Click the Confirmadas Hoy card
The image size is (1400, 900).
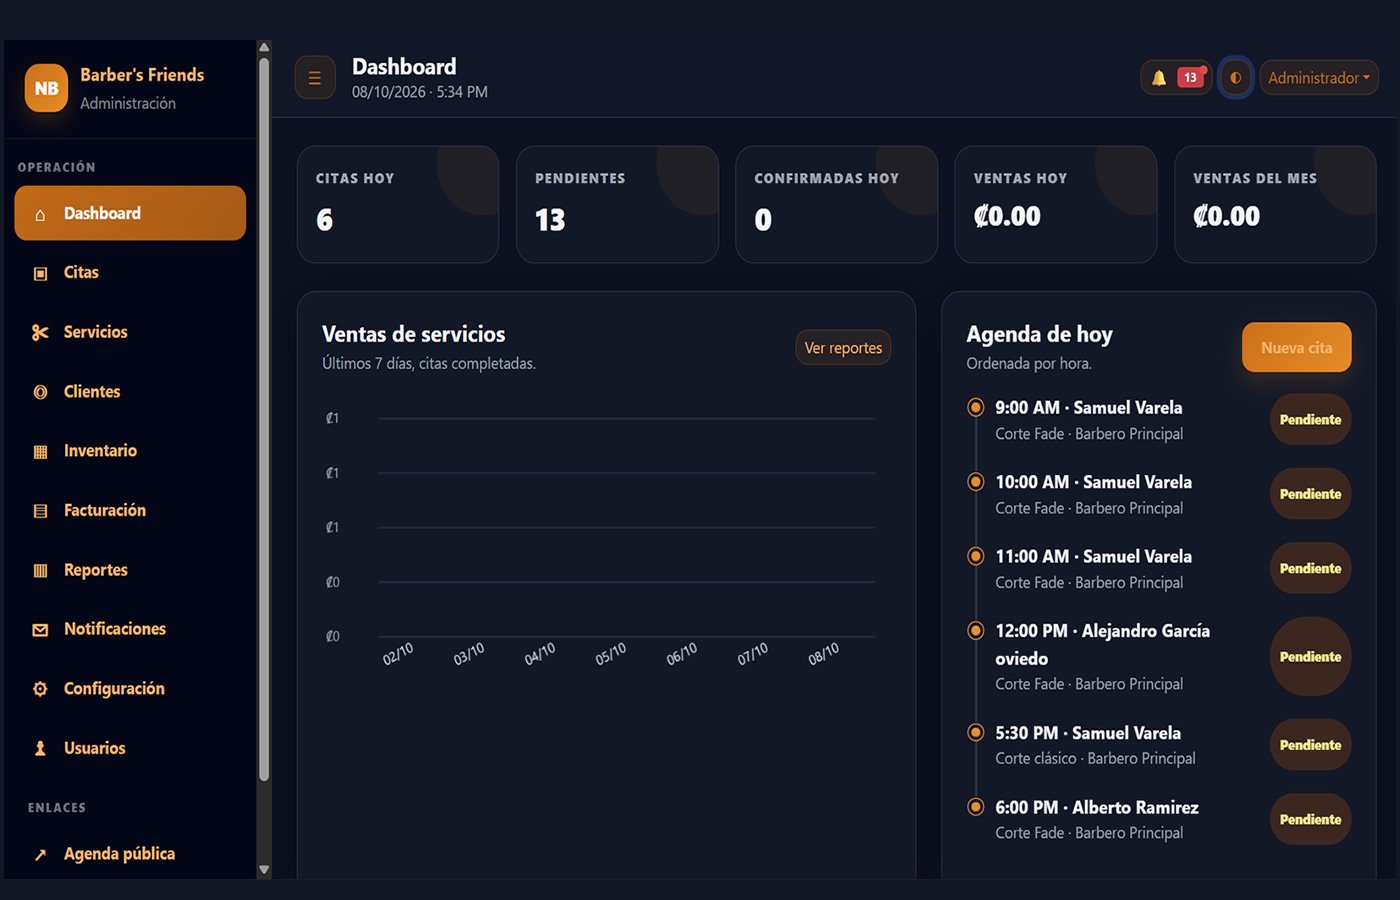tap(836, 205)
